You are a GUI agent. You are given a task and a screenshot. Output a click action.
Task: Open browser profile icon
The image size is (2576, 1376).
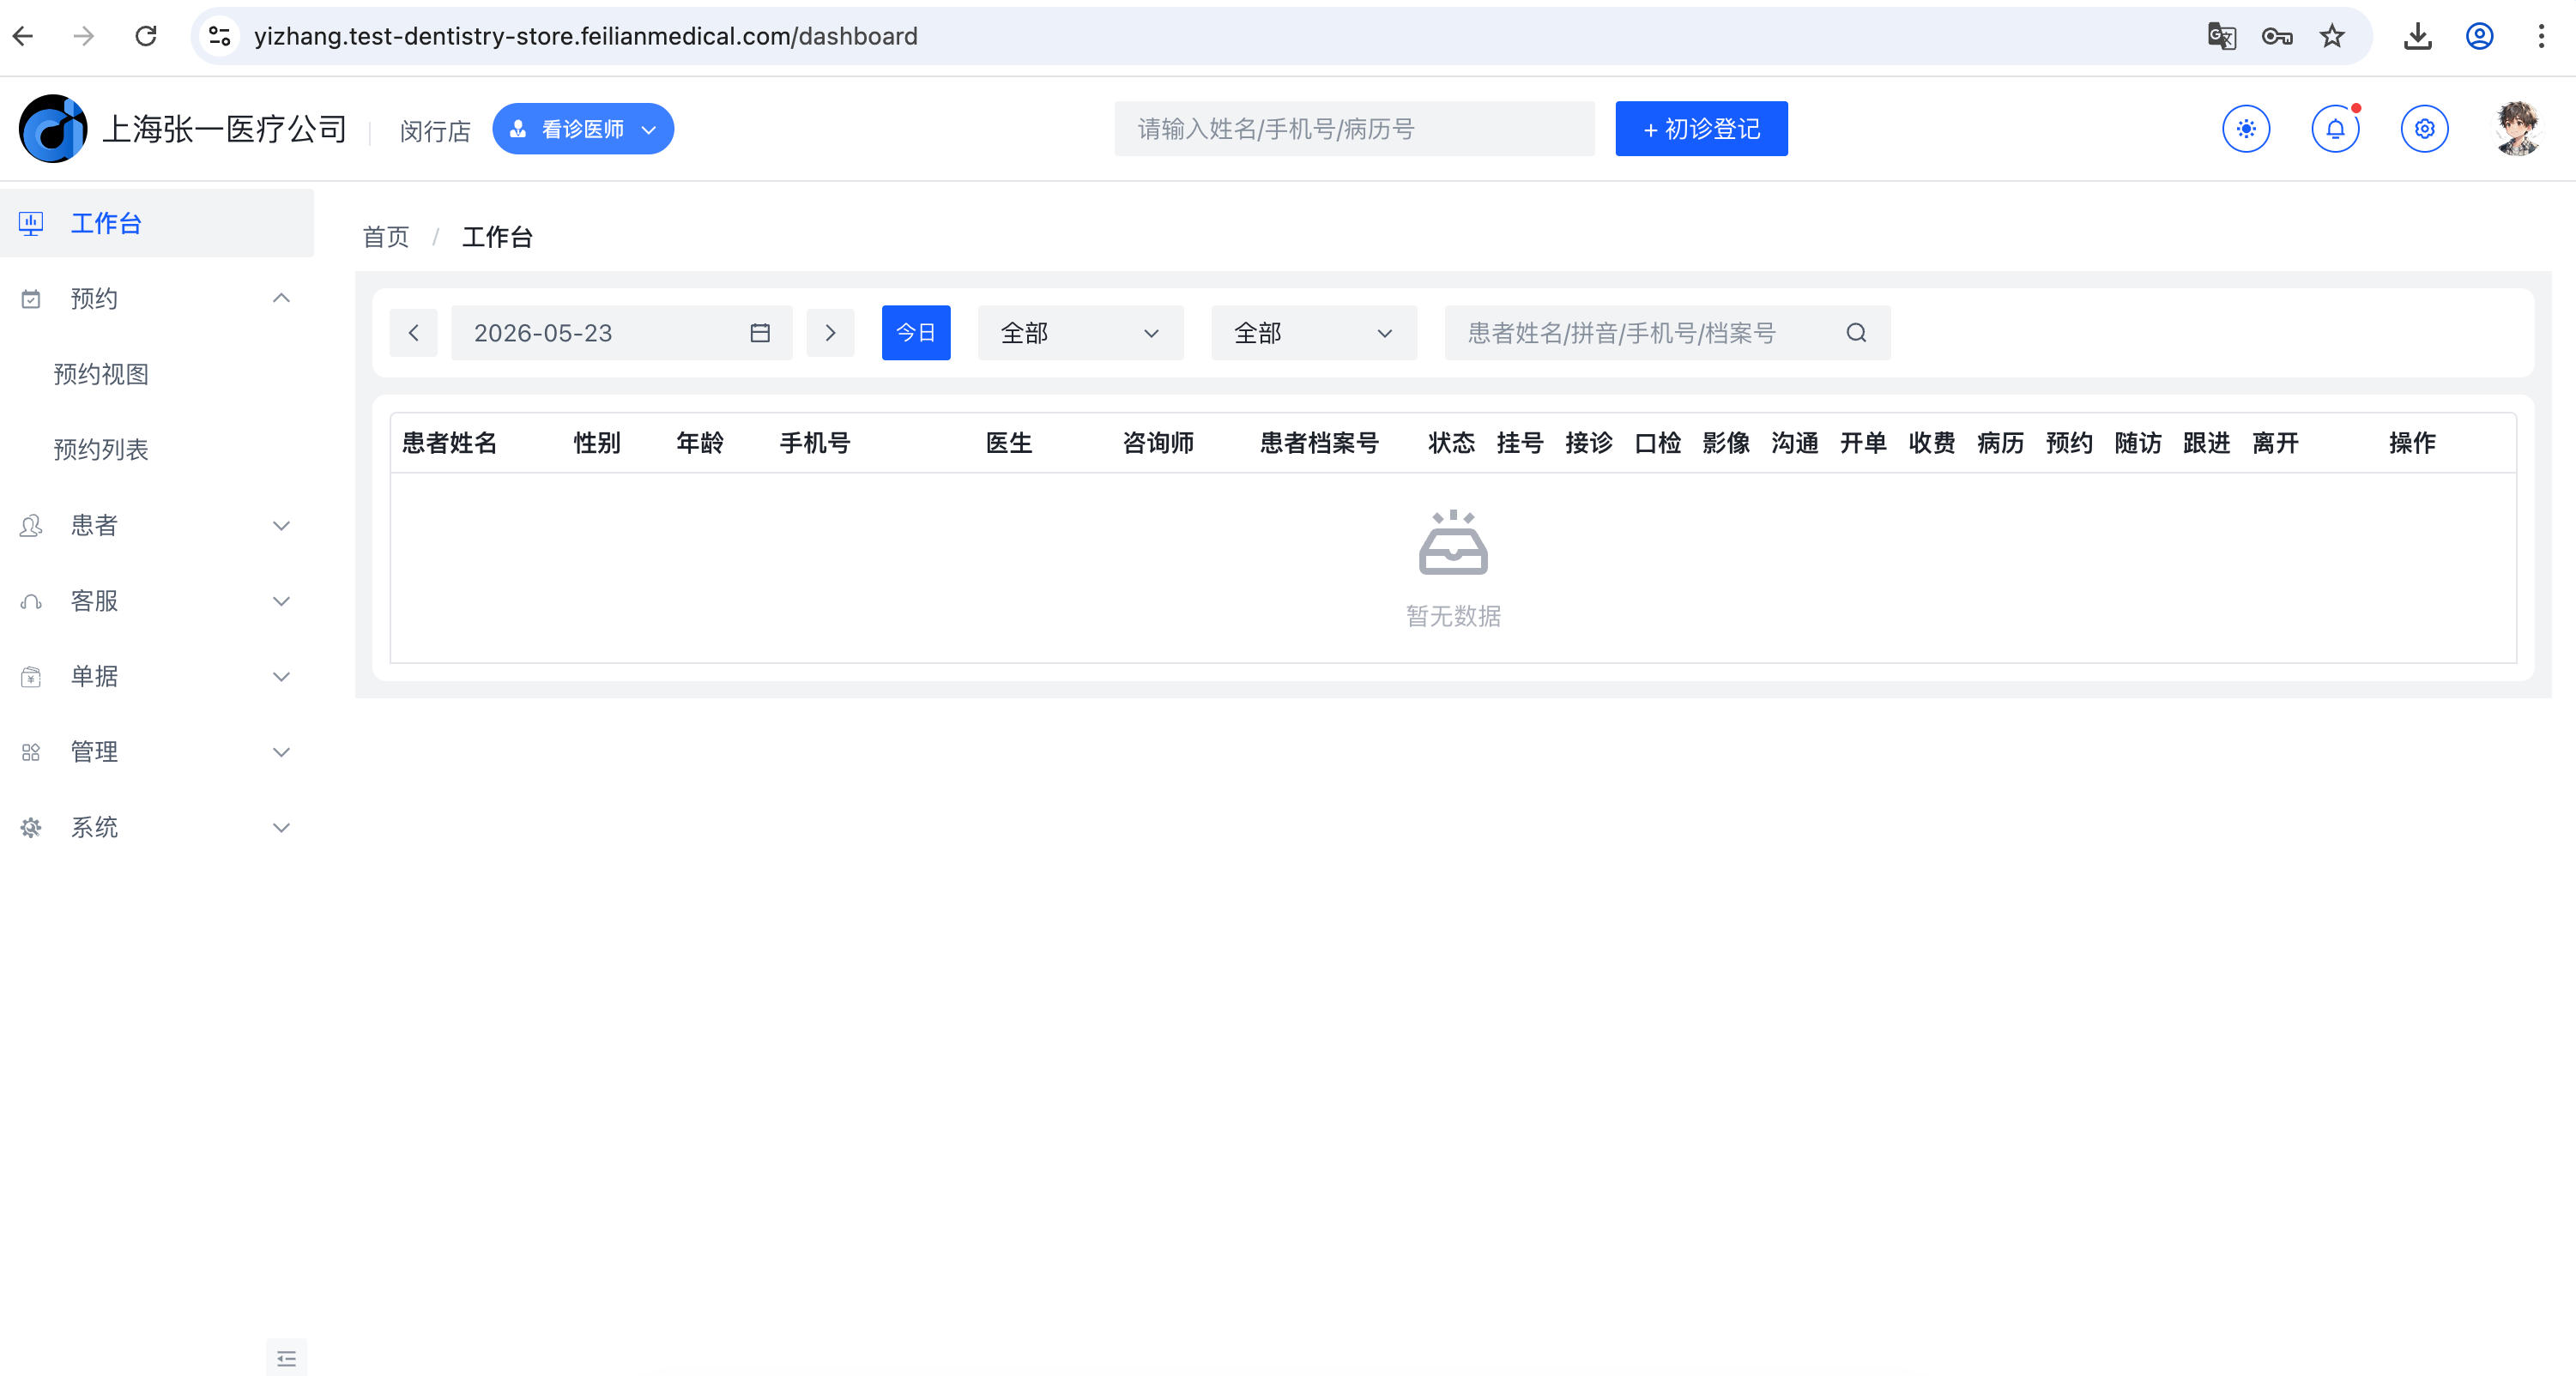coord(2479,36)
